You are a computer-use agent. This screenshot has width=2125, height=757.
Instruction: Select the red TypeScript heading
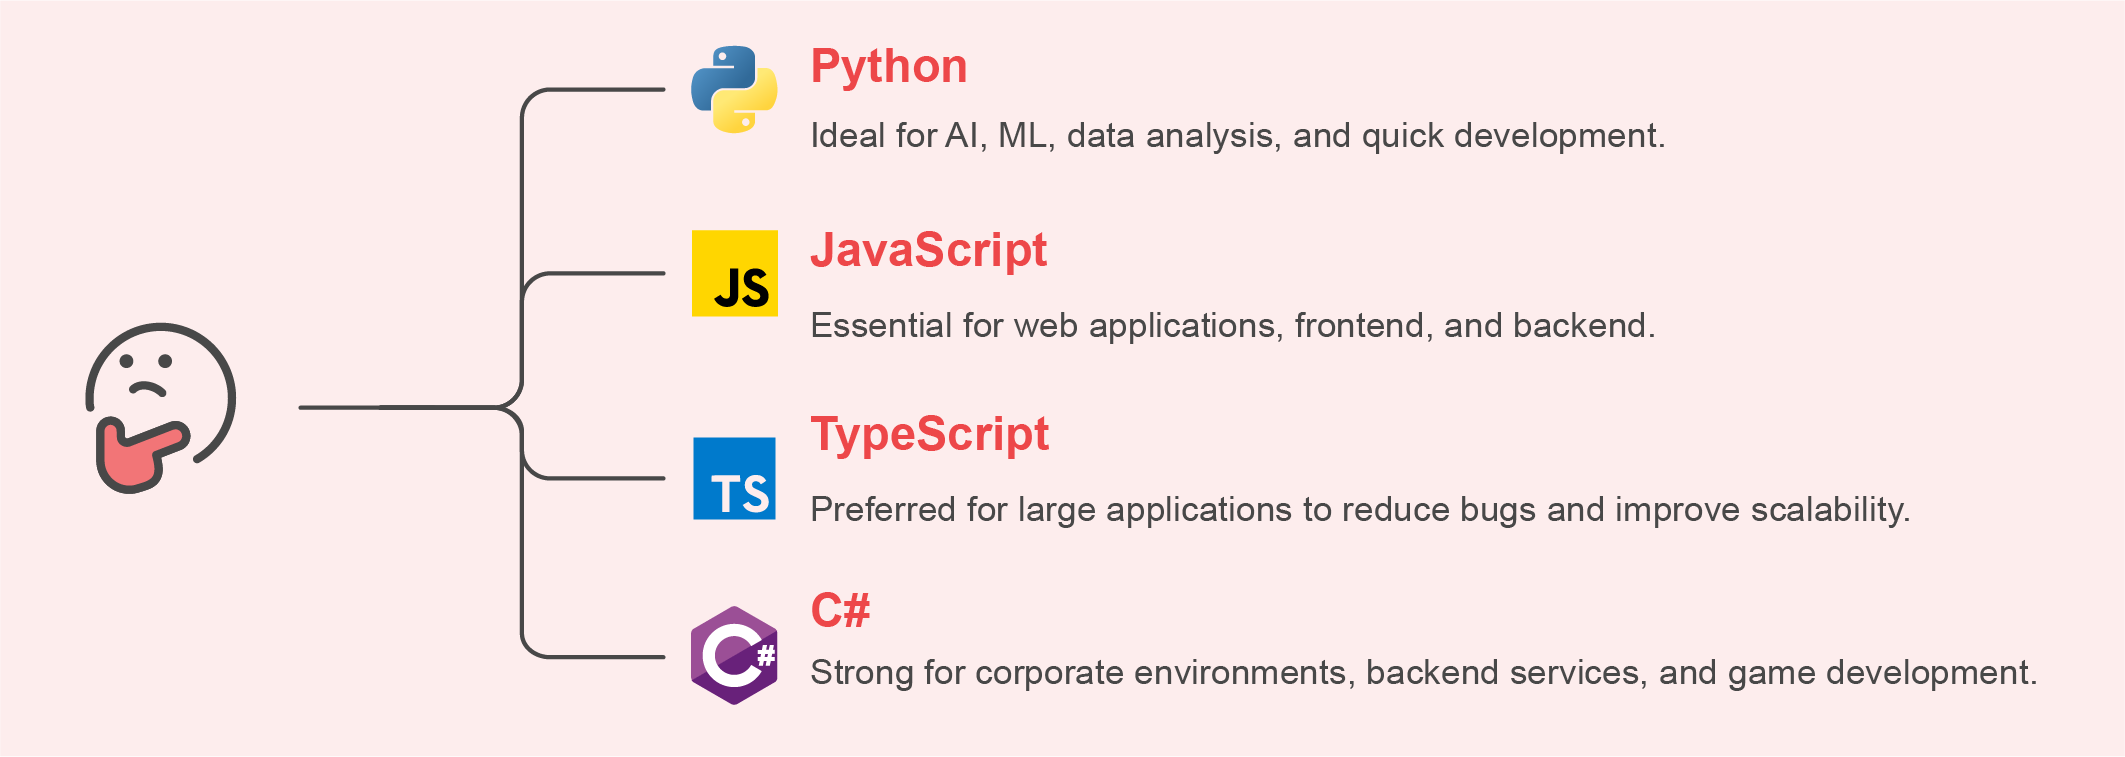pyautogui.click(x=929, y=434)
